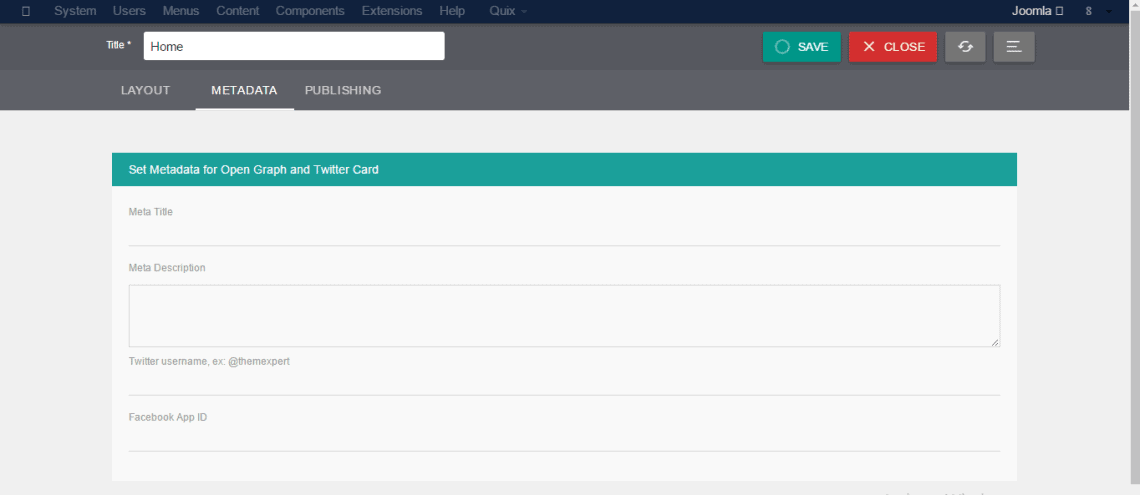The height and width of the screenshot is (495, 1140).
Task: Click the Joomla external site link
Action: pos(1037,11)
